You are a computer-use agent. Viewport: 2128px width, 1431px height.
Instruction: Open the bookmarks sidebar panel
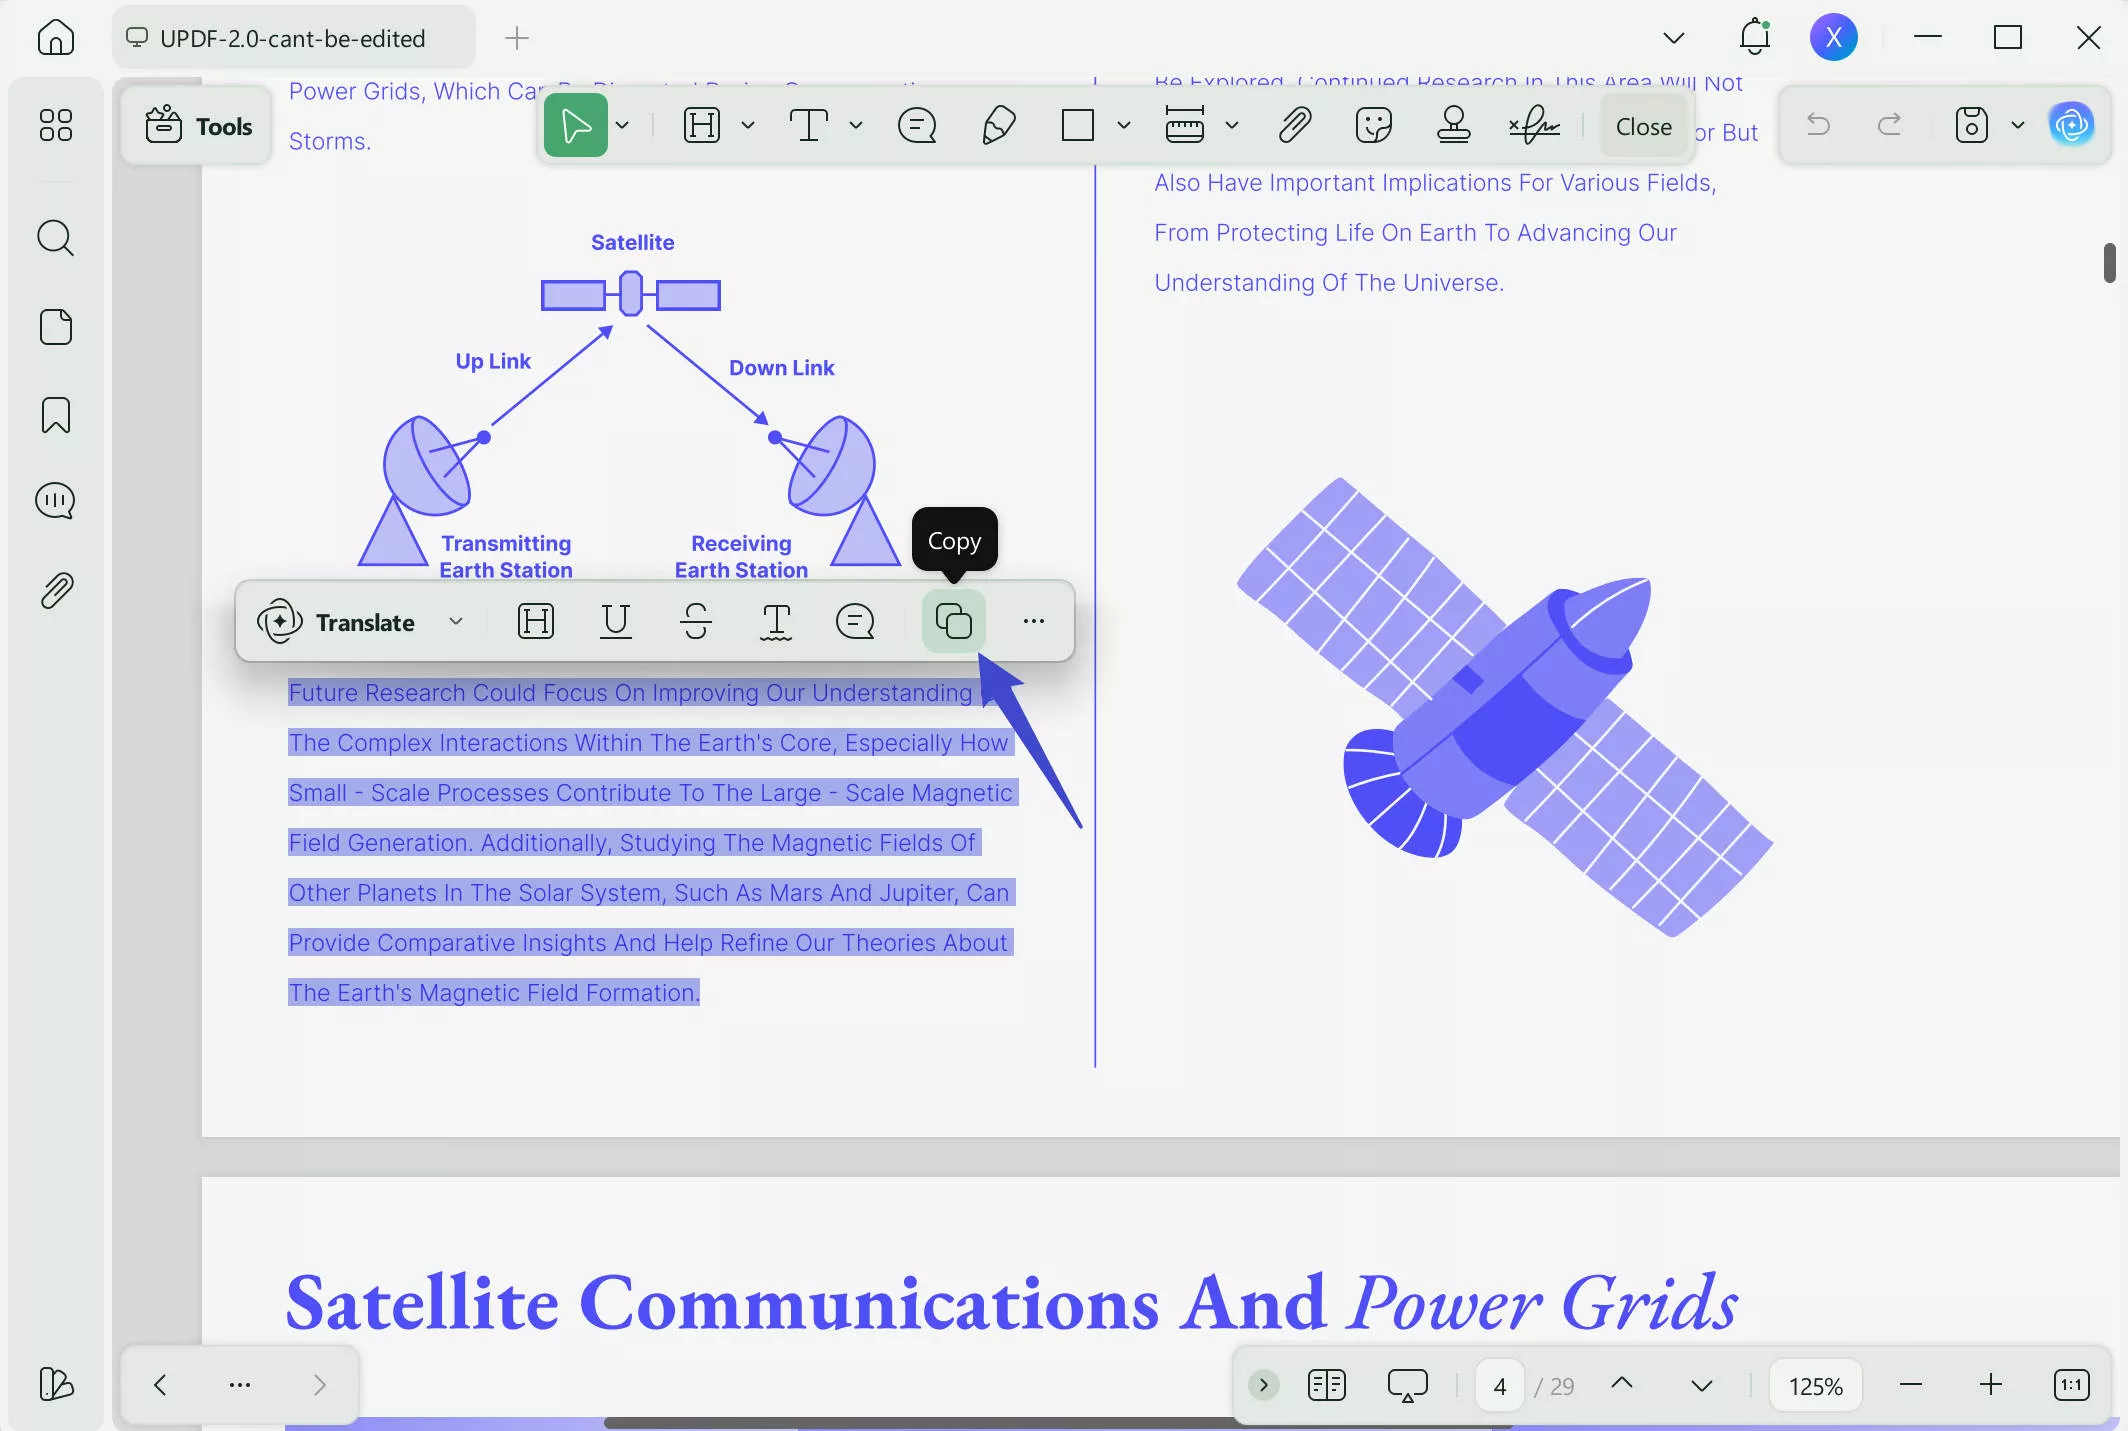56,415
